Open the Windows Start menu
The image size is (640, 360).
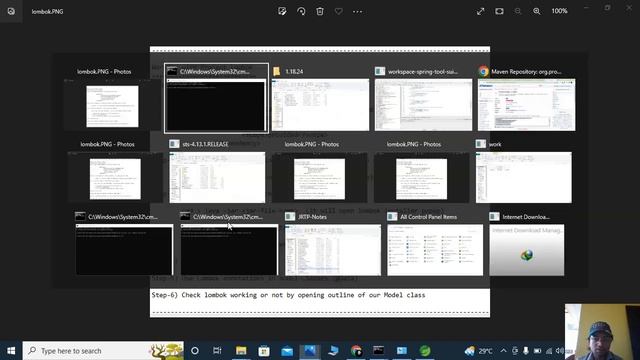tap(11, 351)
